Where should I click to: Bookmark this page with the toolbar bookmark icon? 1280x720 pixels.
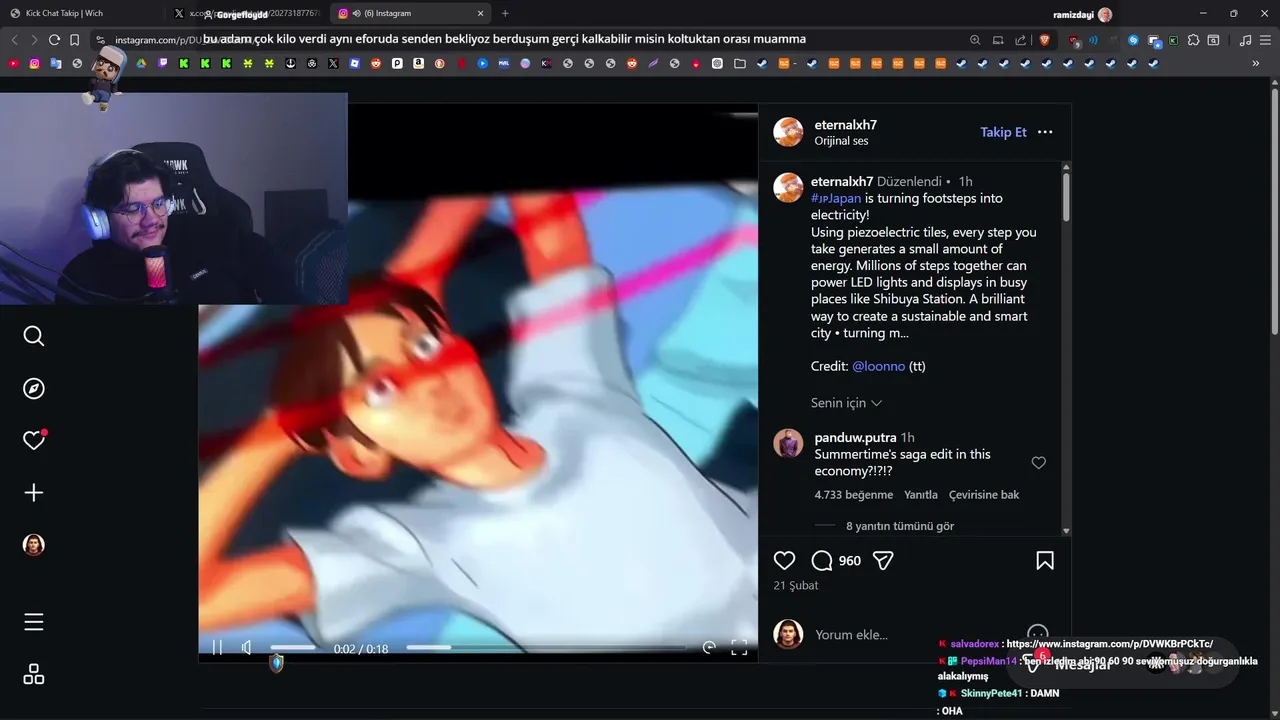74,40
